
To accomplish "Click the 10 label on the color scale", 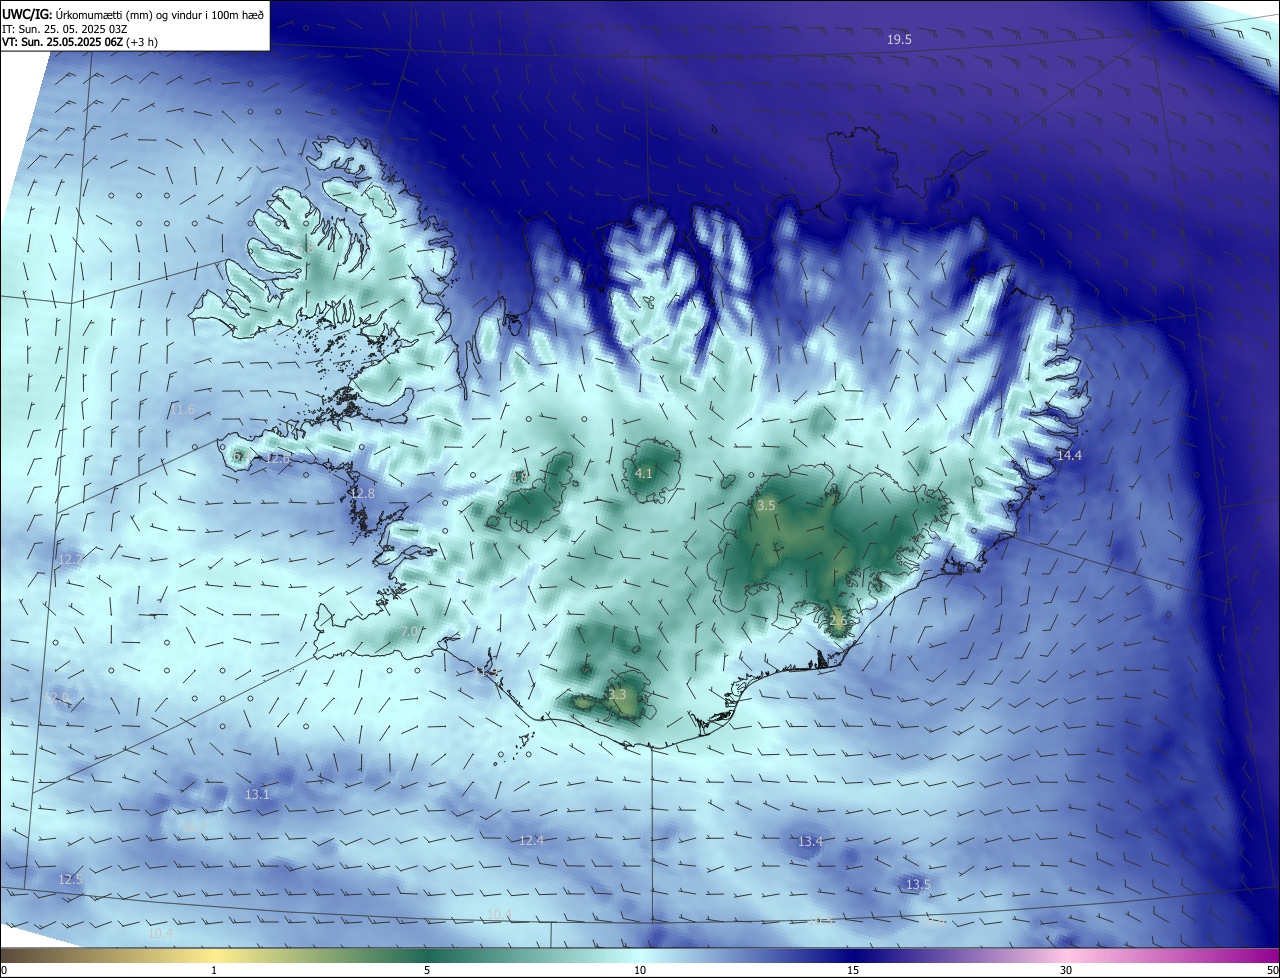I will pos(640,970).
